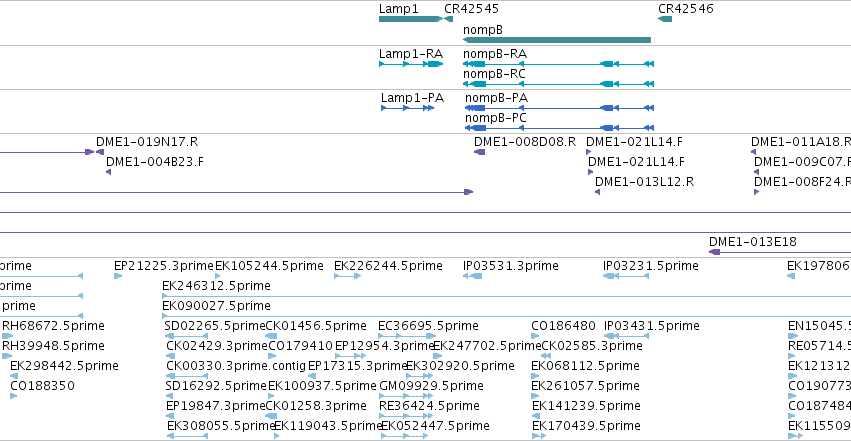Open the IP03531.3prime EST
851x441 pixels.
point(472,276)
